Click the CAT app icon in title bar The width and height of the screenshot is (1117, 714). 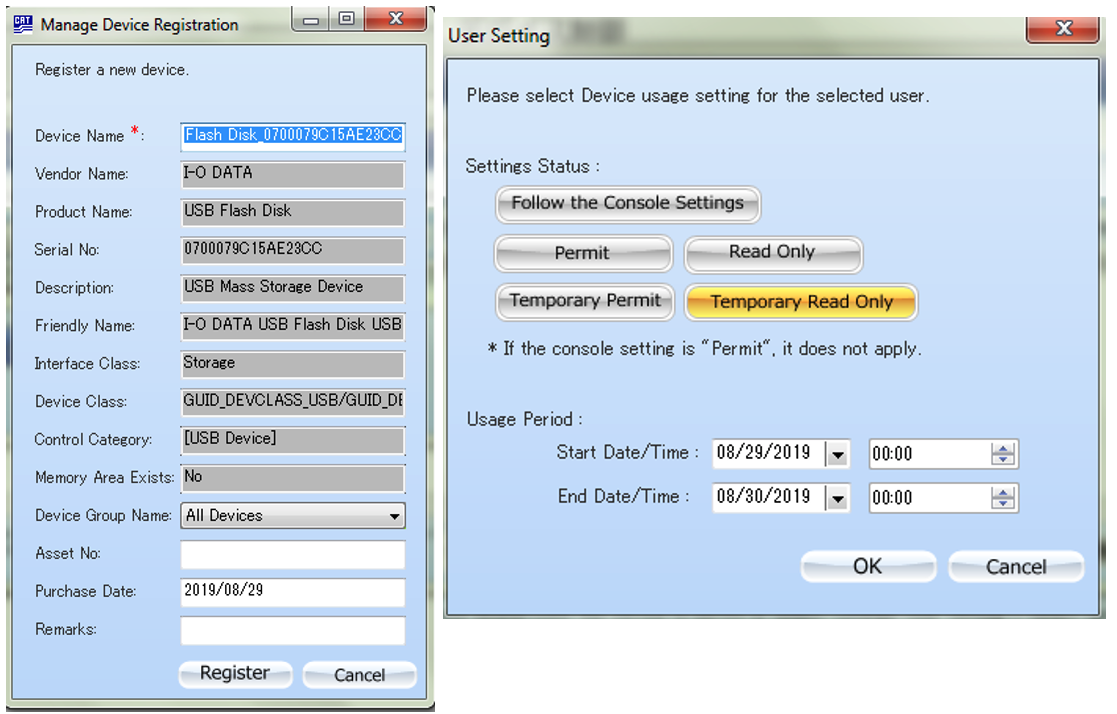point(22,24)
